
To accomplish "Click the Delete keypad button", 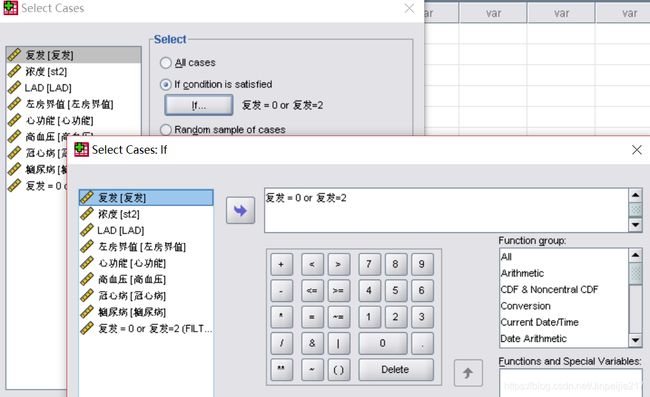I will [396, 369].
